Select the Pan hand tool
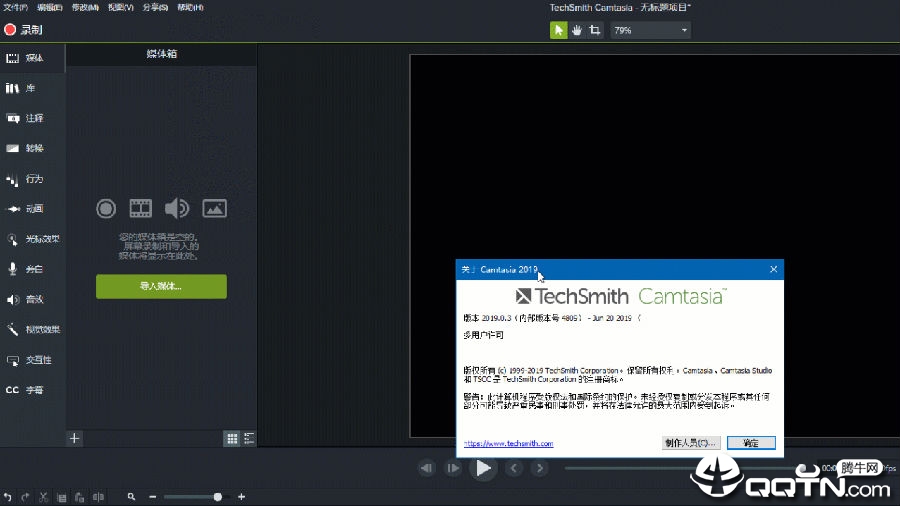900x506 pixels. [577, 30]
